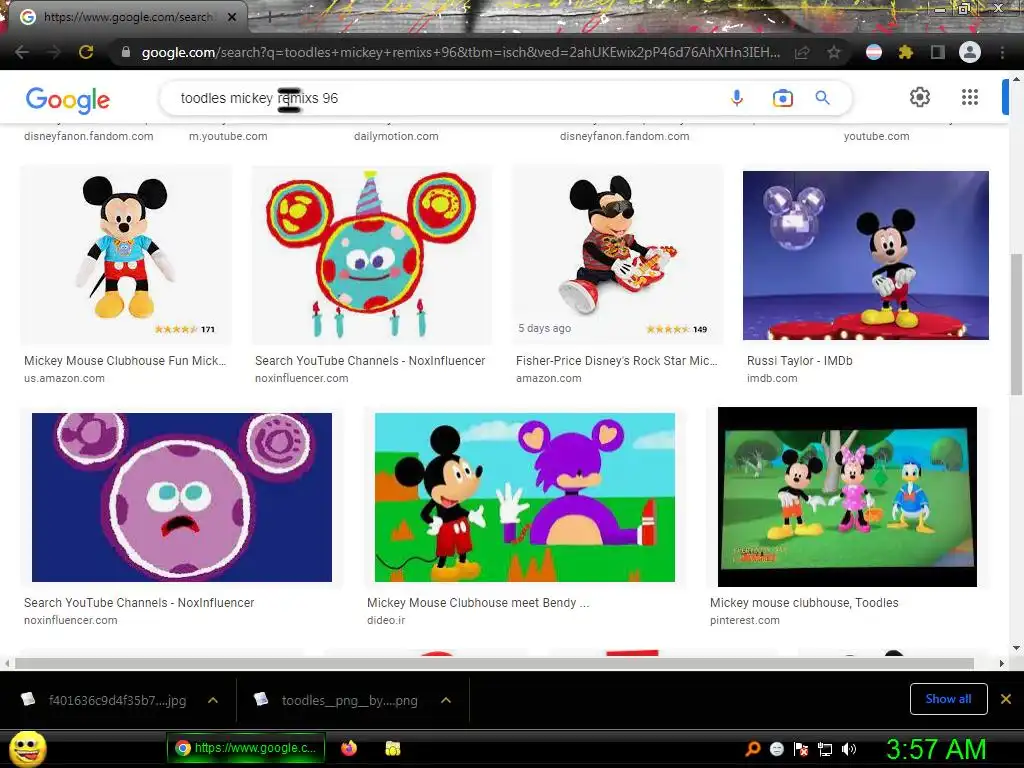Click the share page icon in address bar
Image resolution: width=1024 pixels, height=768 pixels.
pos(802,52)
